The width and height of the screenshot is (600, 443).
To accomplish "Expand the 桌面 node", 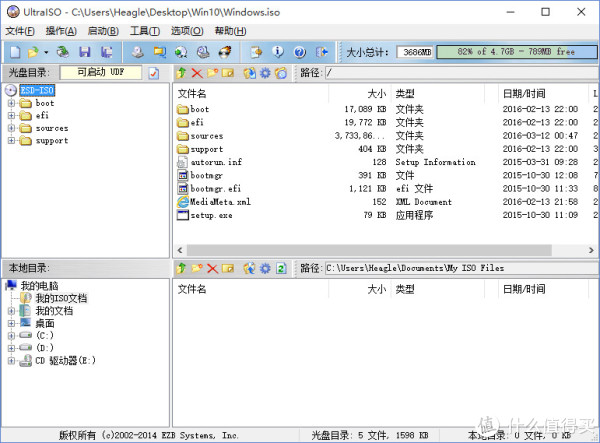I will tap(11, 323).
